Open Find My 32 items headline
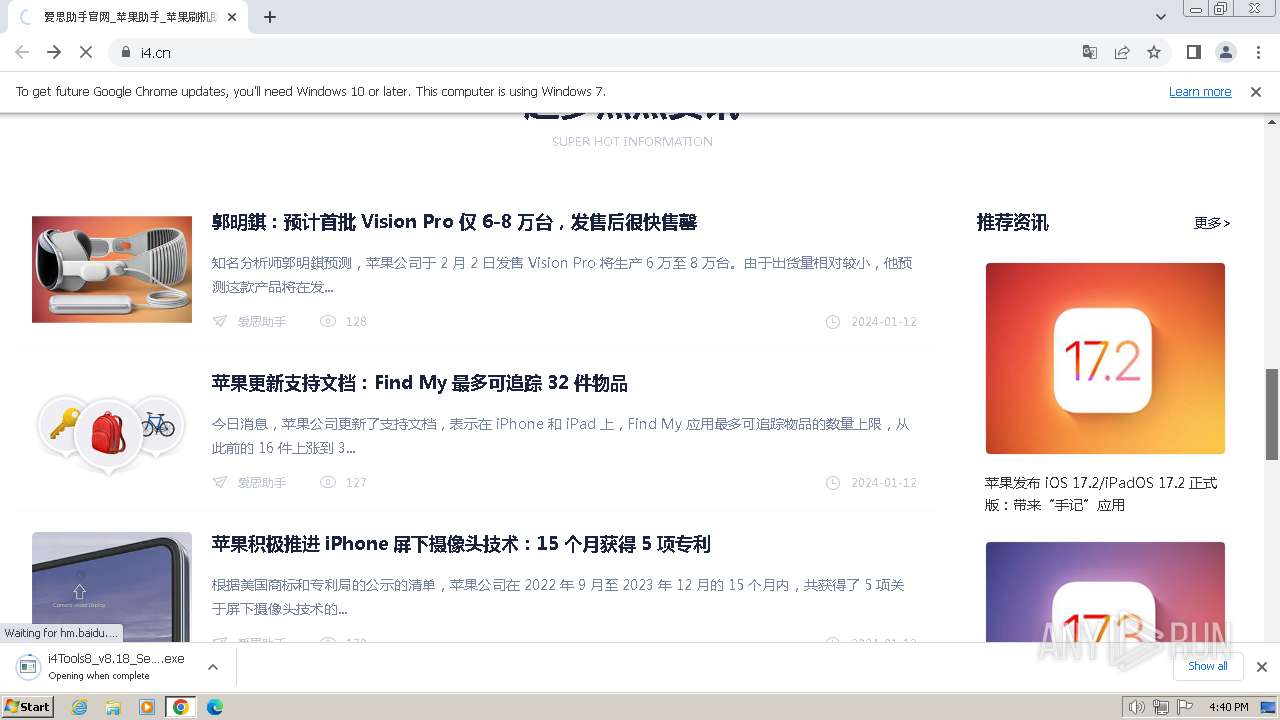The height and width of the screenshot is (720, 1280). click(x=419, y=383)
